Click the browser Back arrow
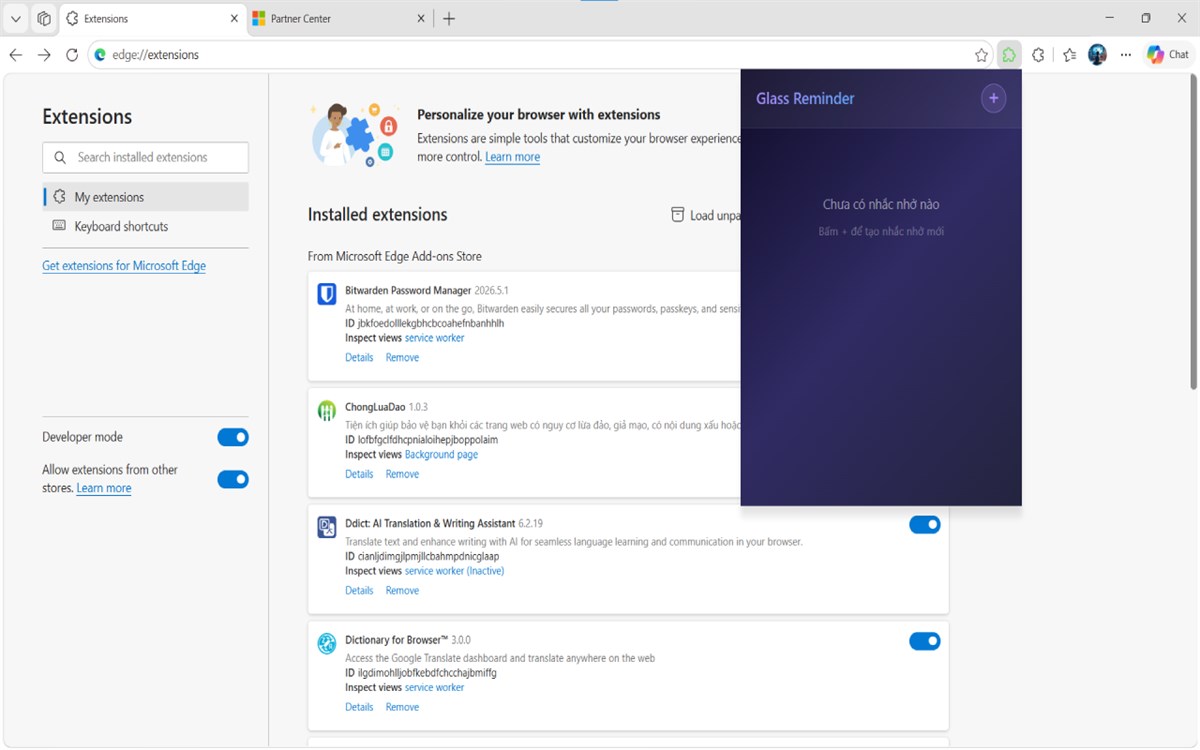This screenshot has height=750, width=1200. 16,55
